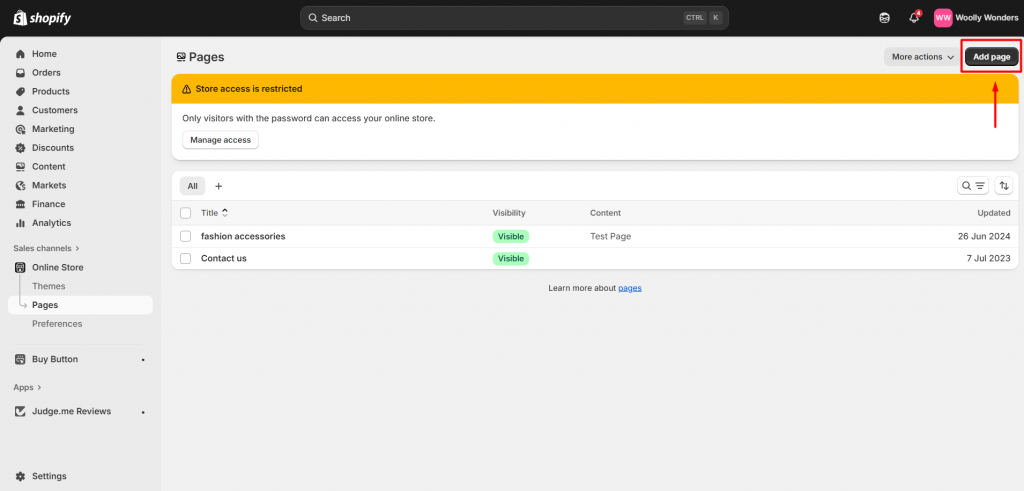This screenshot has width=1024, height=491.
Task: Click the Buy Button icon
Action: (x=20, y=359)
